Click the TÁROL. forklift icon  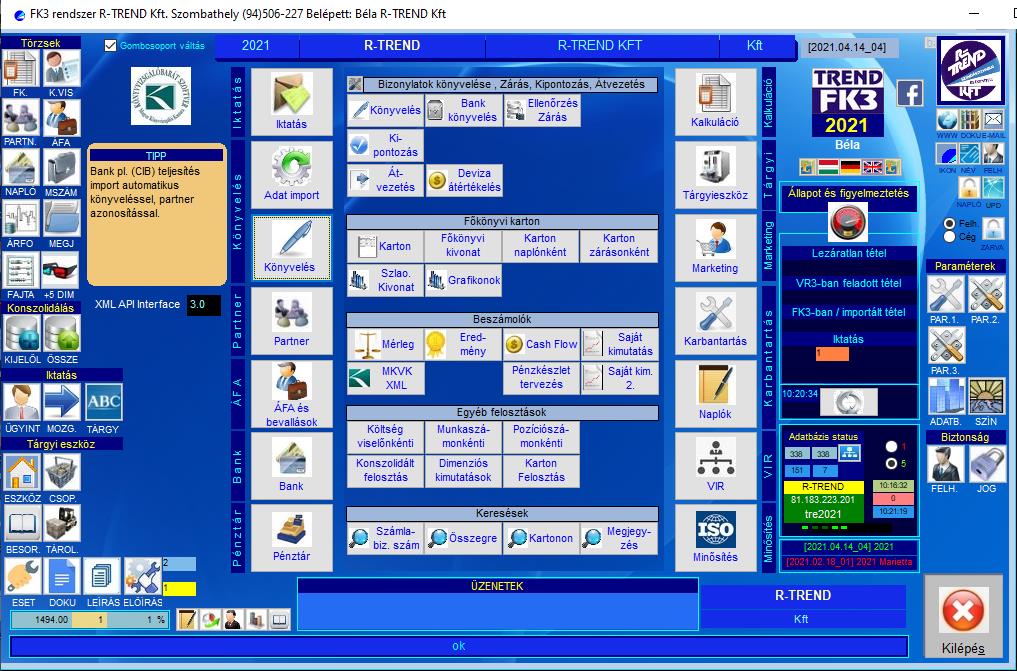62,523
